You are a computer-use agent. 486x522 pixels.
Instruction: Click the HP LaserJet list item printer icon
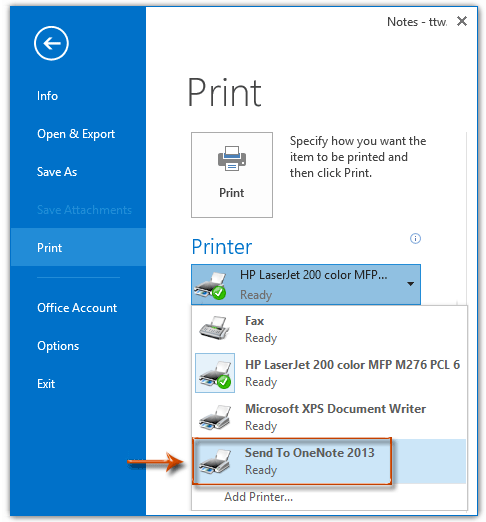coord(215,373)
